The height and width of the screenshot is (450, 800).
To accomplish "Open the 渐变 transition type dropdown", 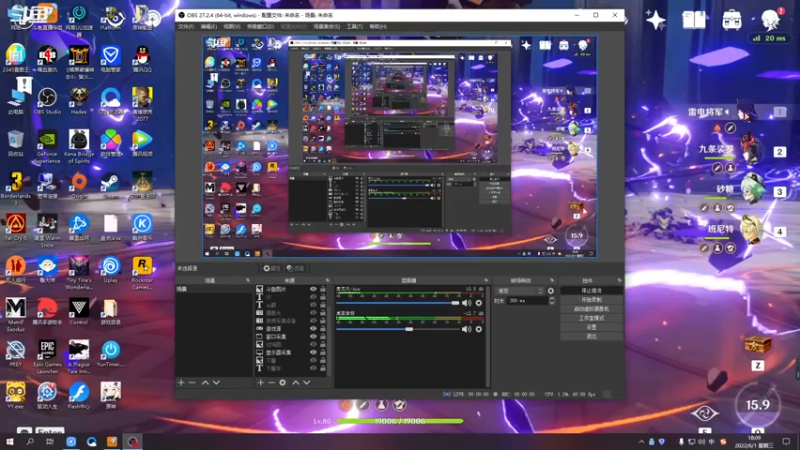I will pos(519,291).
